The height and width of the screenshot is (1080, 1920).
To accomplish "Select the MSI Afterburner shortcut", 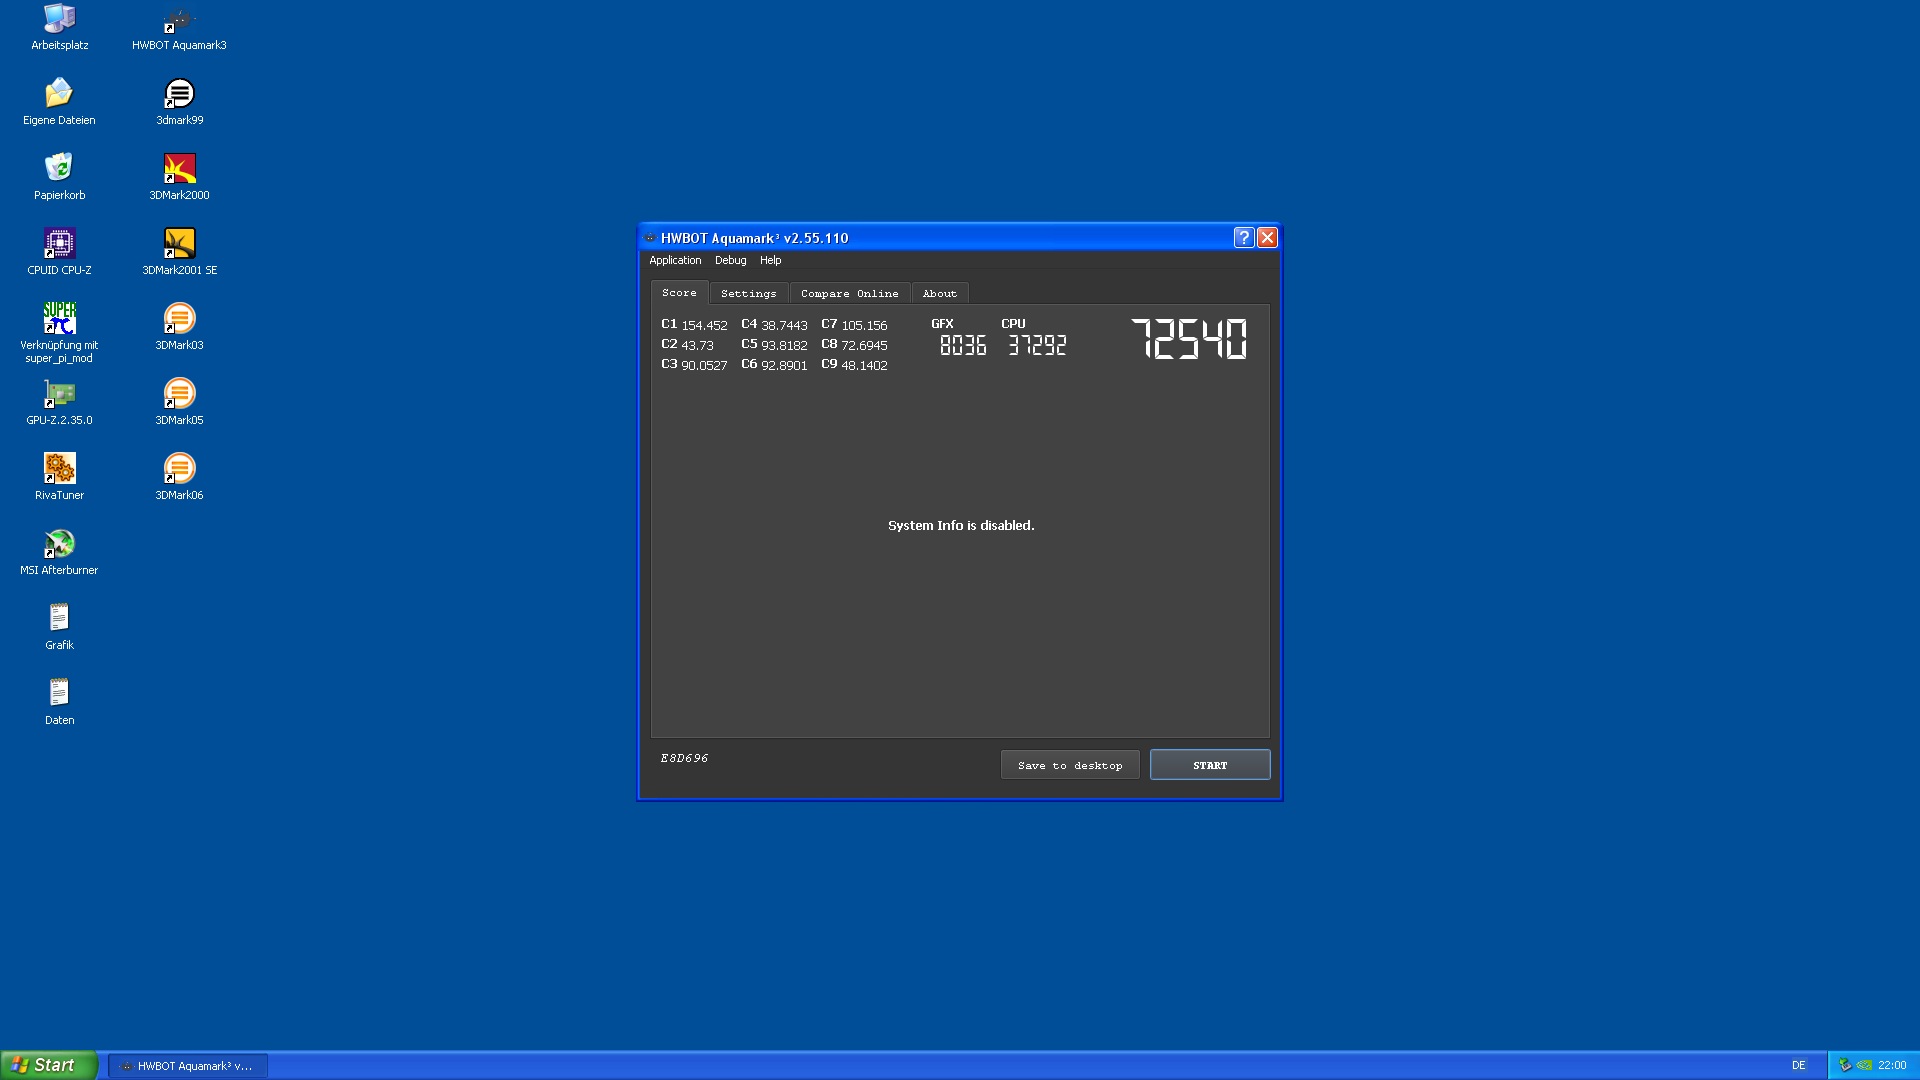I will 59,552.
